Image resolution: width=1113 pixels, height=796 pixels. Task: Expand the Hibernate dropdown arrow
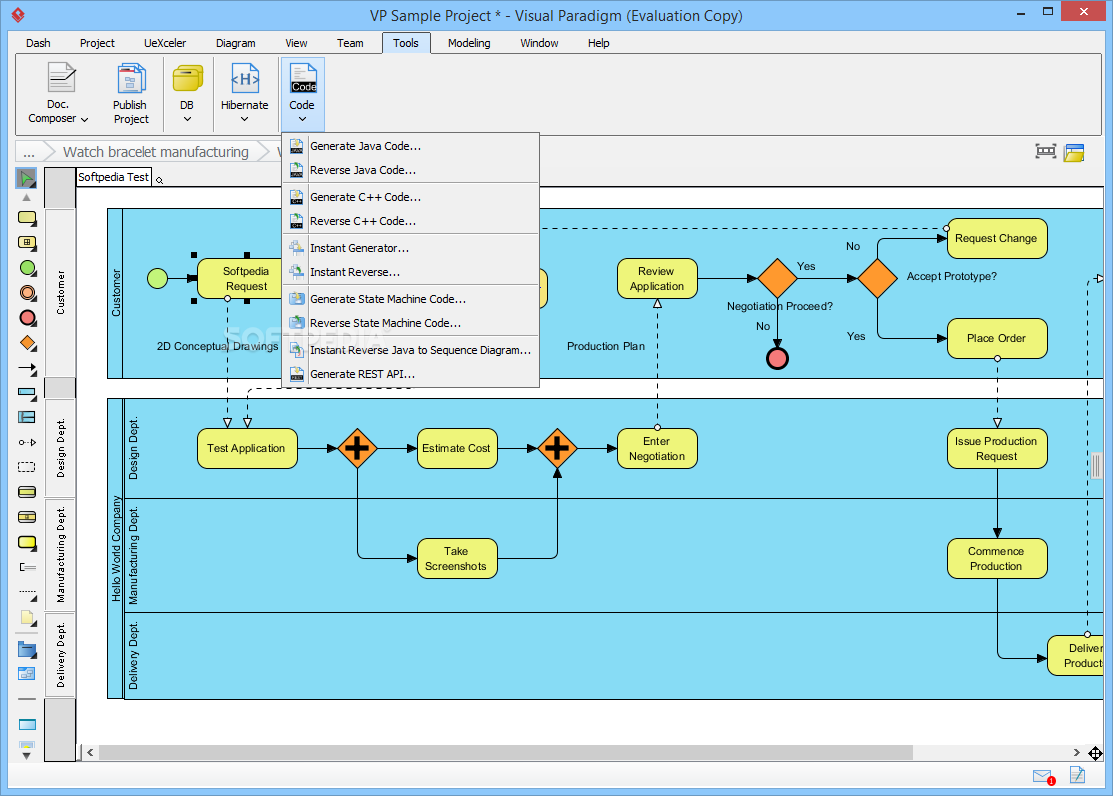pyautogui.click(x=244, y=119)
